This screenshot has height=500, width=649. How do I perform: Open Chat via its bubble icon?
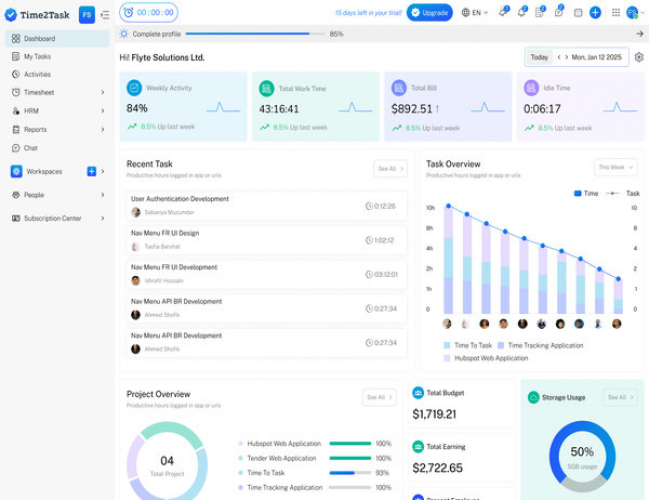coord(16,148)
